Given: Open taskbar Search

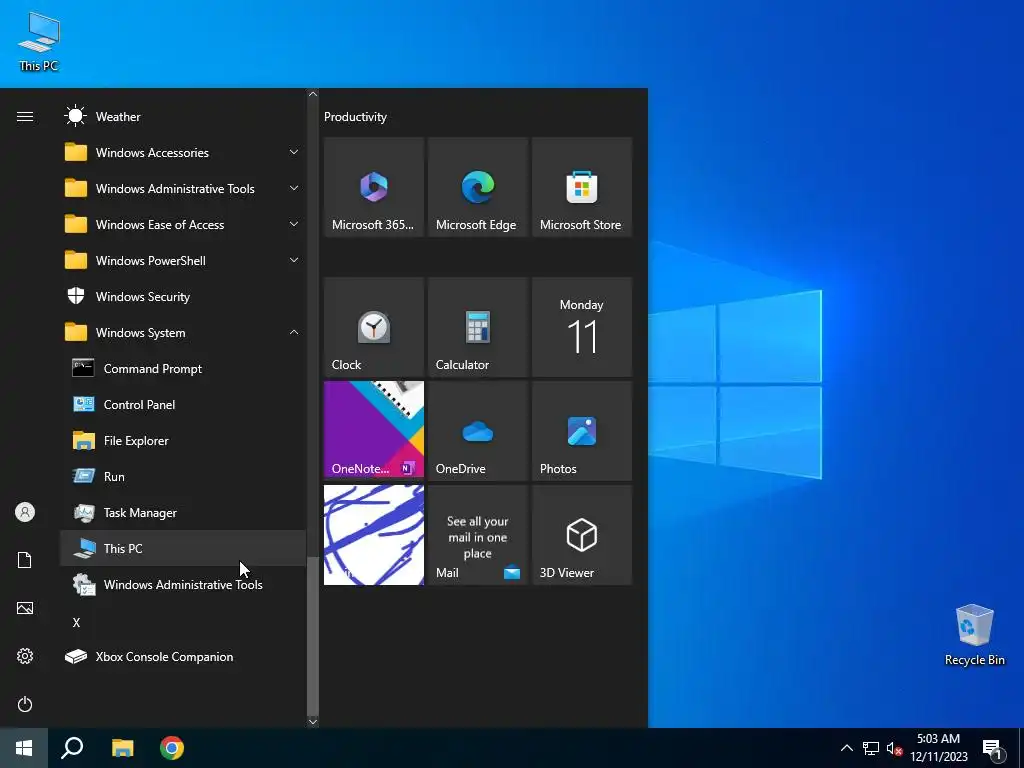Looking at the screenshot, I should coord(72,748).
